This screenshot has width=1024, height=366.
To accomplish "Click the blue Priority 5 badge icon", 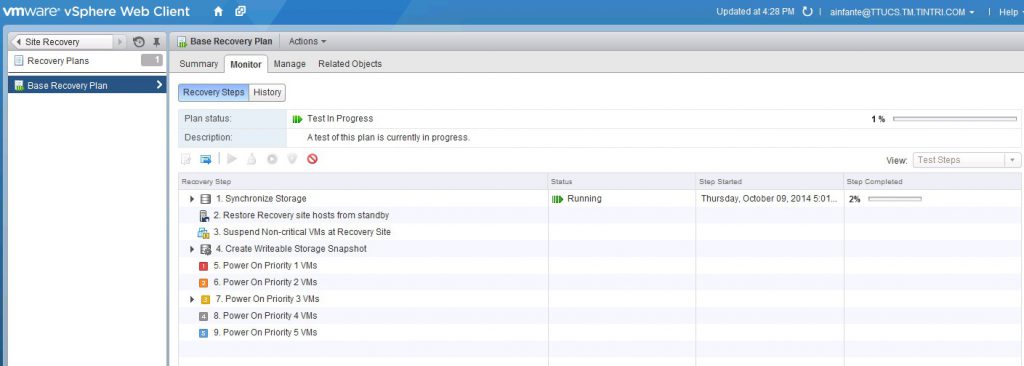I will [203, 333].
